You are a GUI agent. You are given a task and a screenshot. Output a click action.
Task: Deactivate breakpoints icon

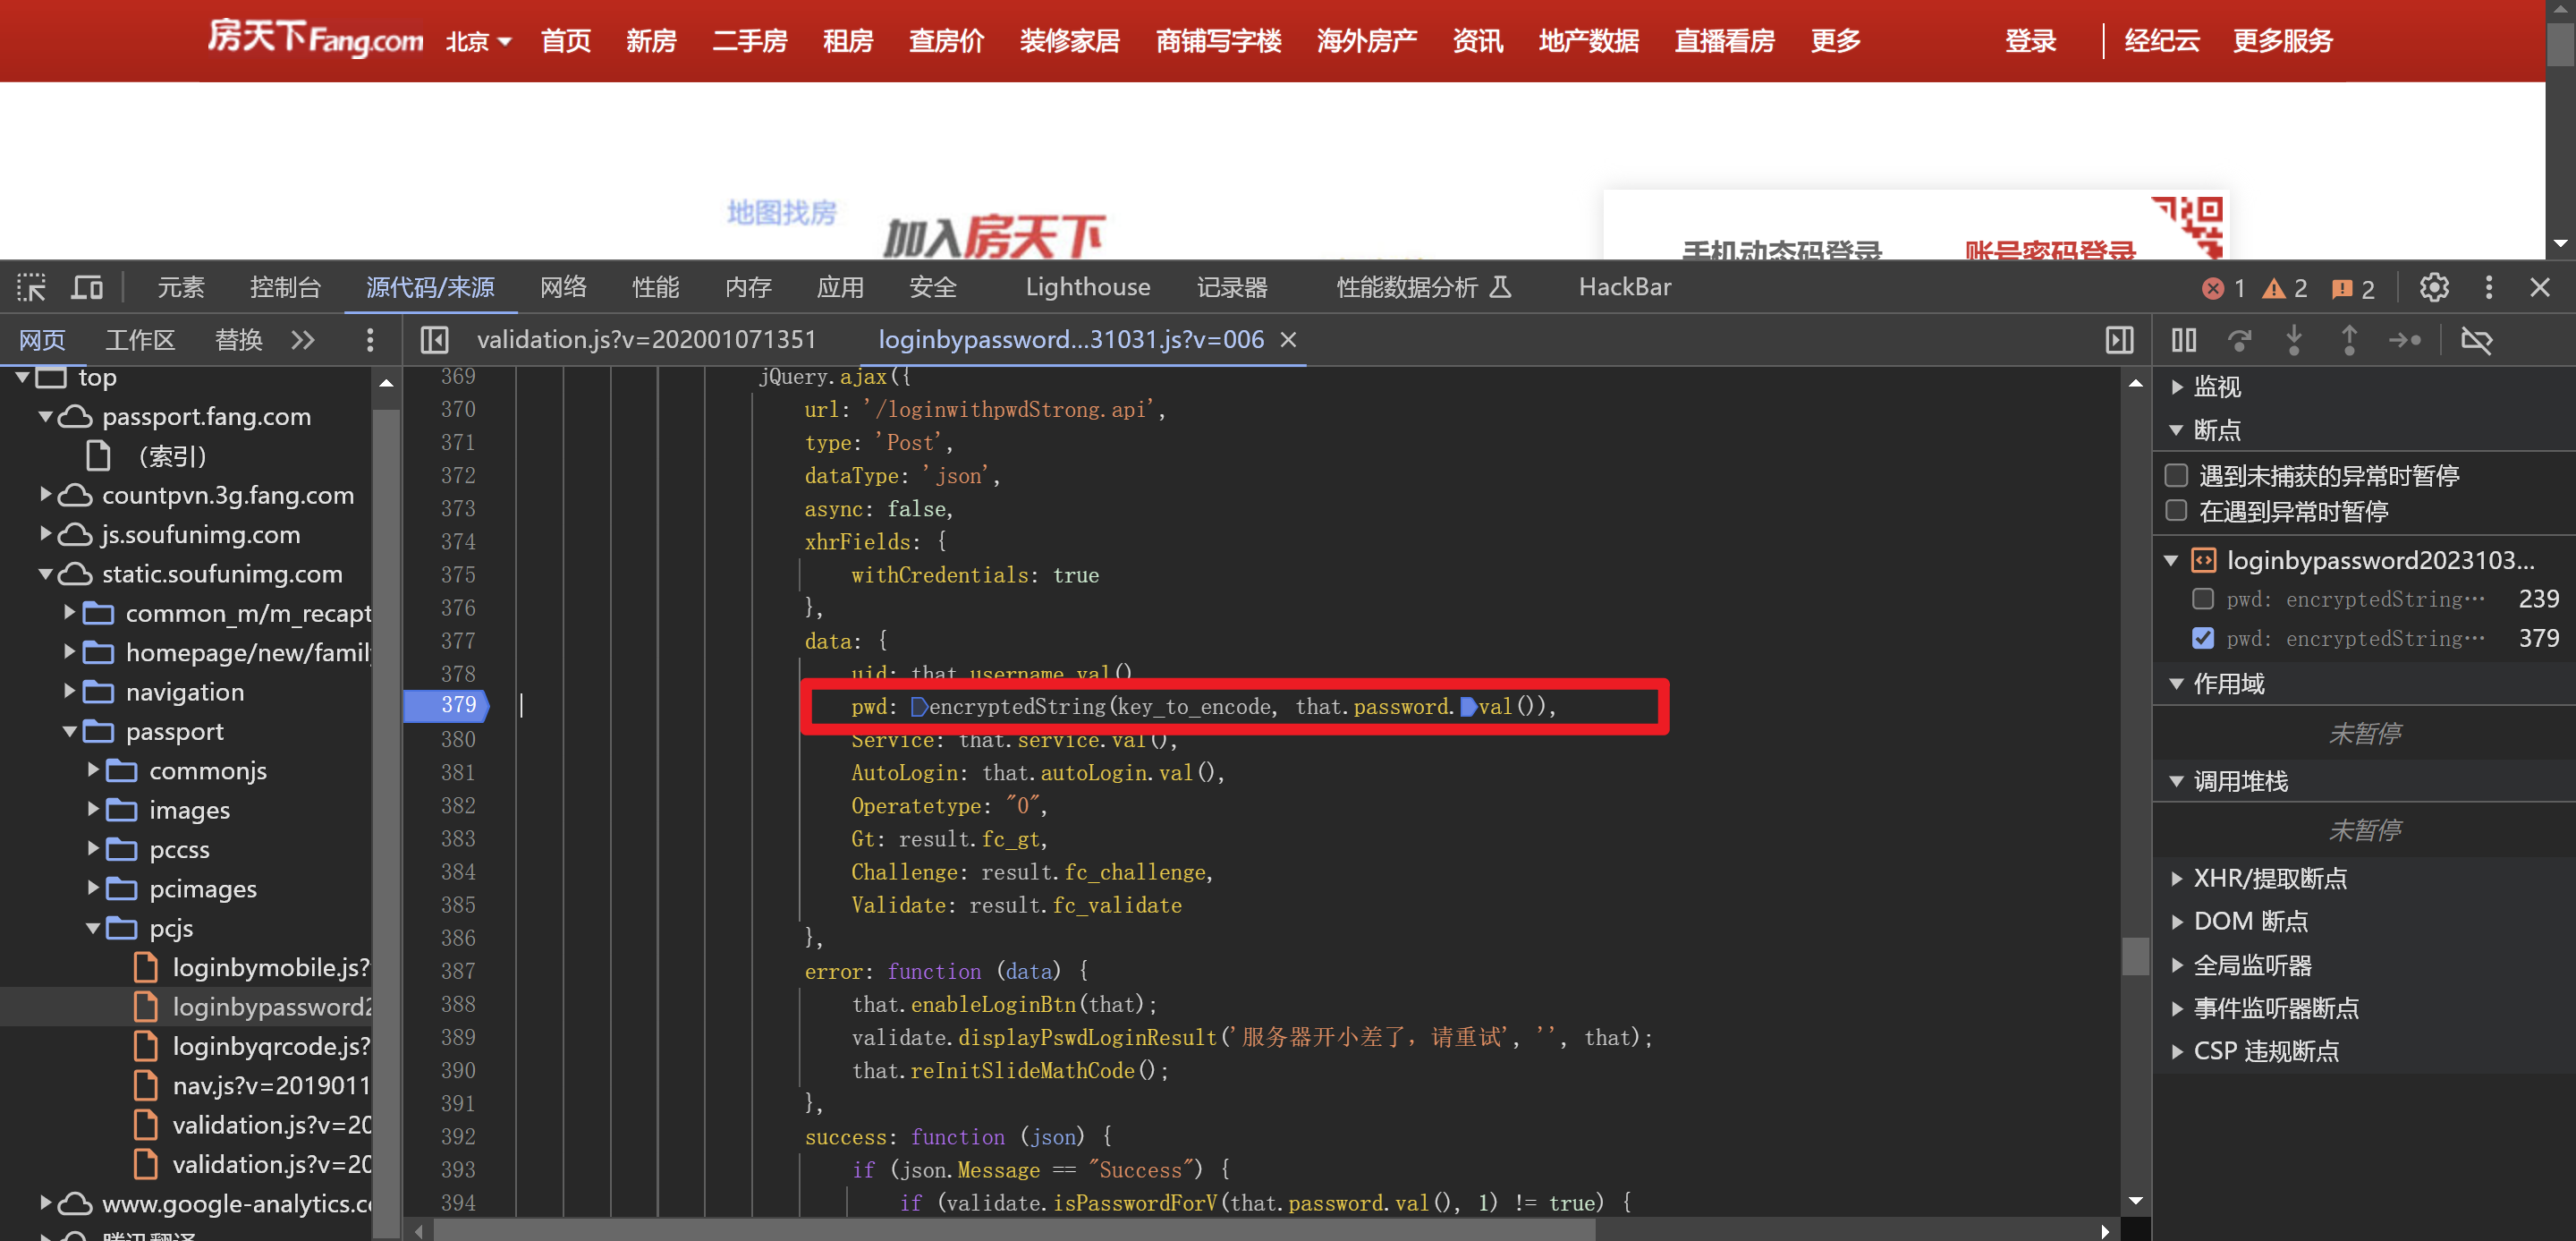2476,340
